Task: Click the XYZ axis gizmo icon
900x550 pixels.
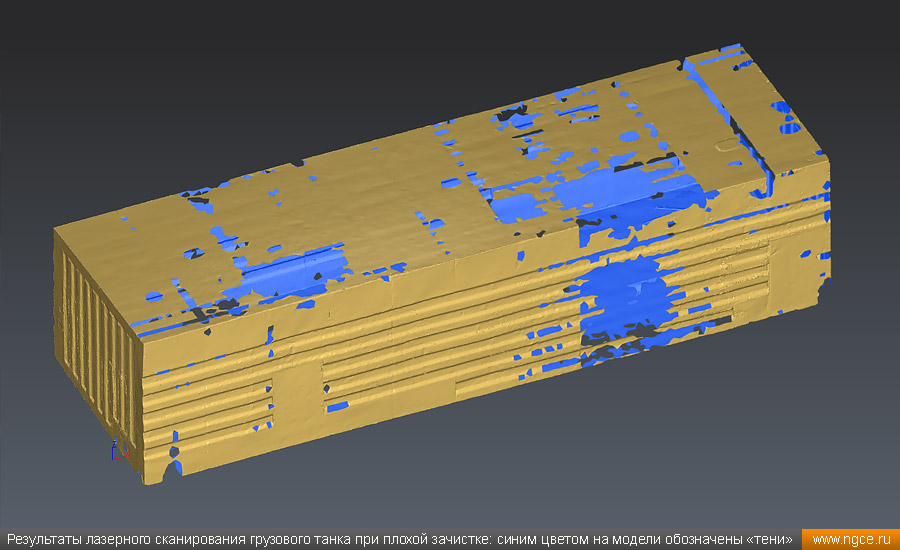Action: tap(119, 450)
